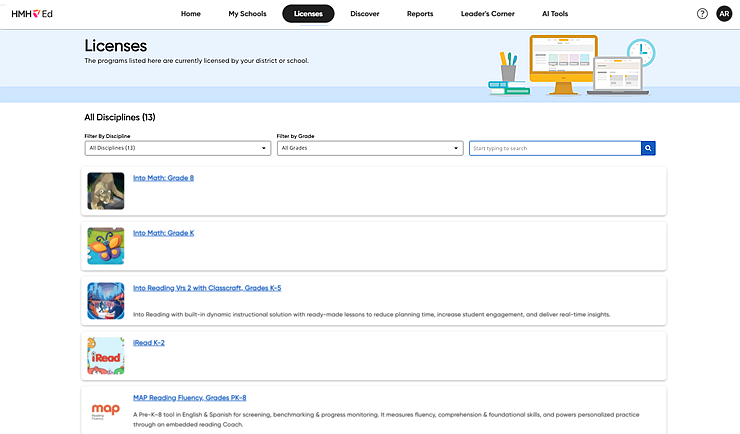
Task: Open the iRead K-2 link
Action: point(149,343)
